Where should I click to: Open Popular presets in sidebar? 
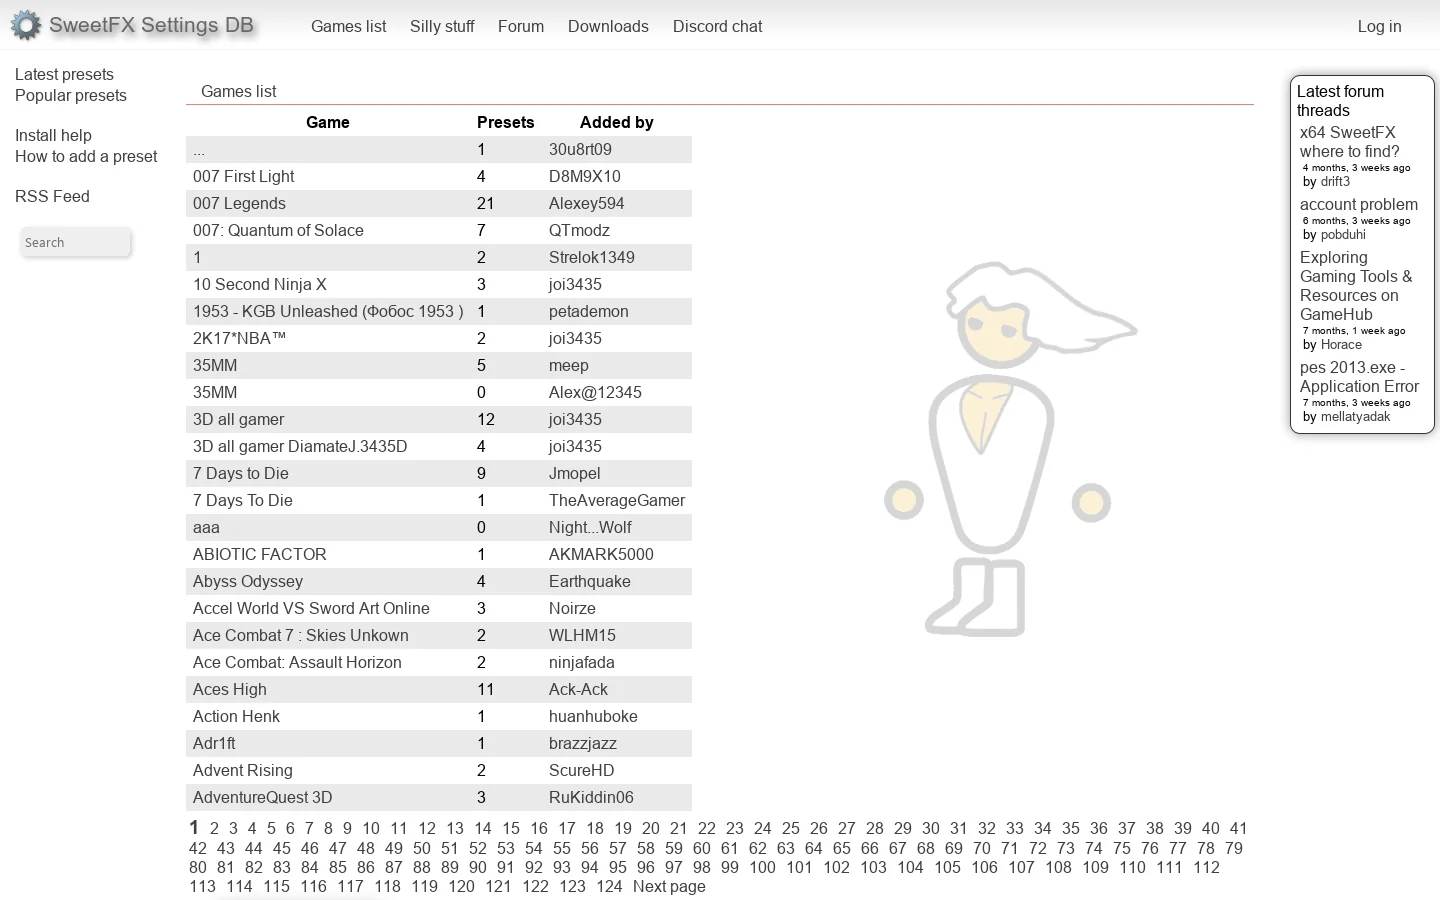click(x=71, y=95)
